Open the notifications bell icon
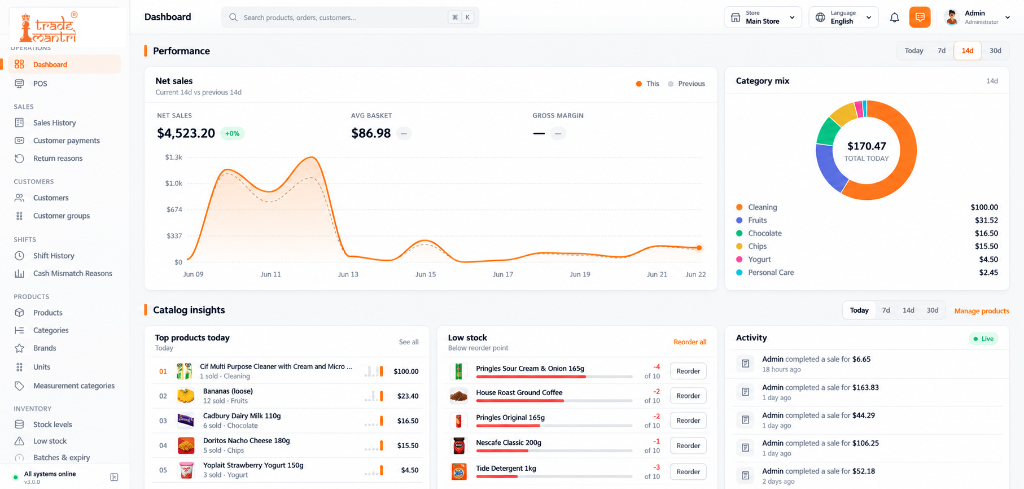The width and height of the screenshot is (1024, 489). tap(895, 18)
